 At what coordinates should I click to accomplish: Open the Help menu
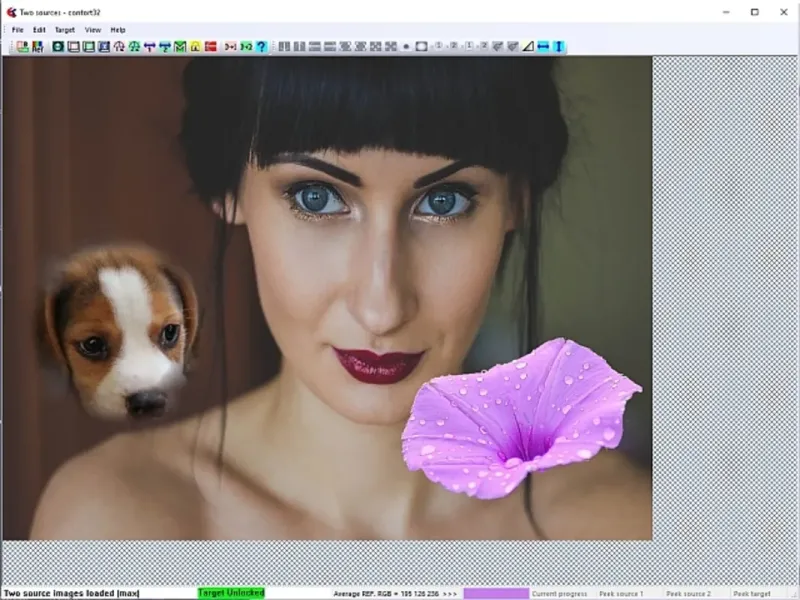(118, 30)
